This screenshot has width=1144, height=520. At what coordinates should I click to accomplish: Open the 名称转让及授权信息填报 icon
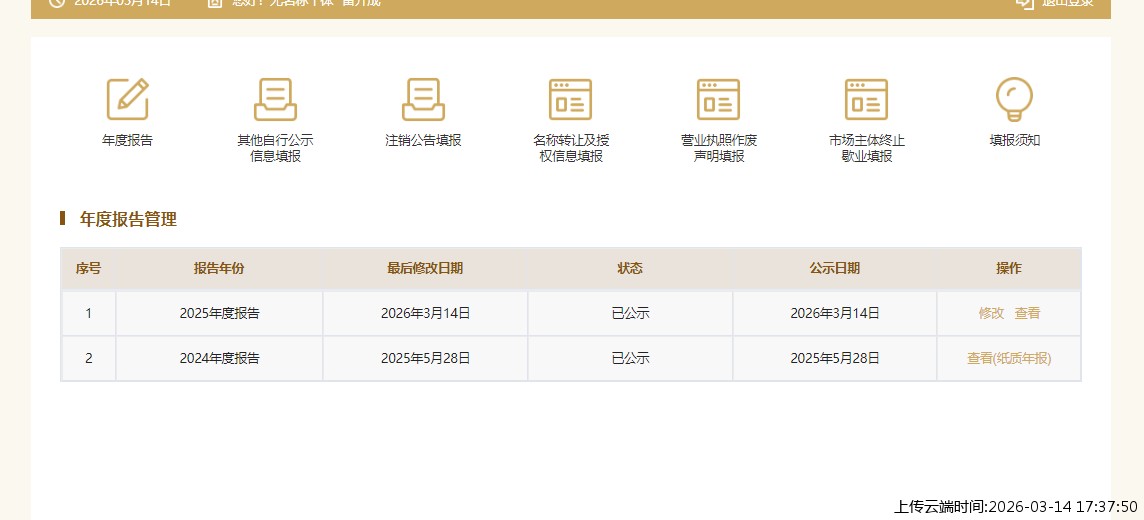pyautogui.click(x=570, y=99)
